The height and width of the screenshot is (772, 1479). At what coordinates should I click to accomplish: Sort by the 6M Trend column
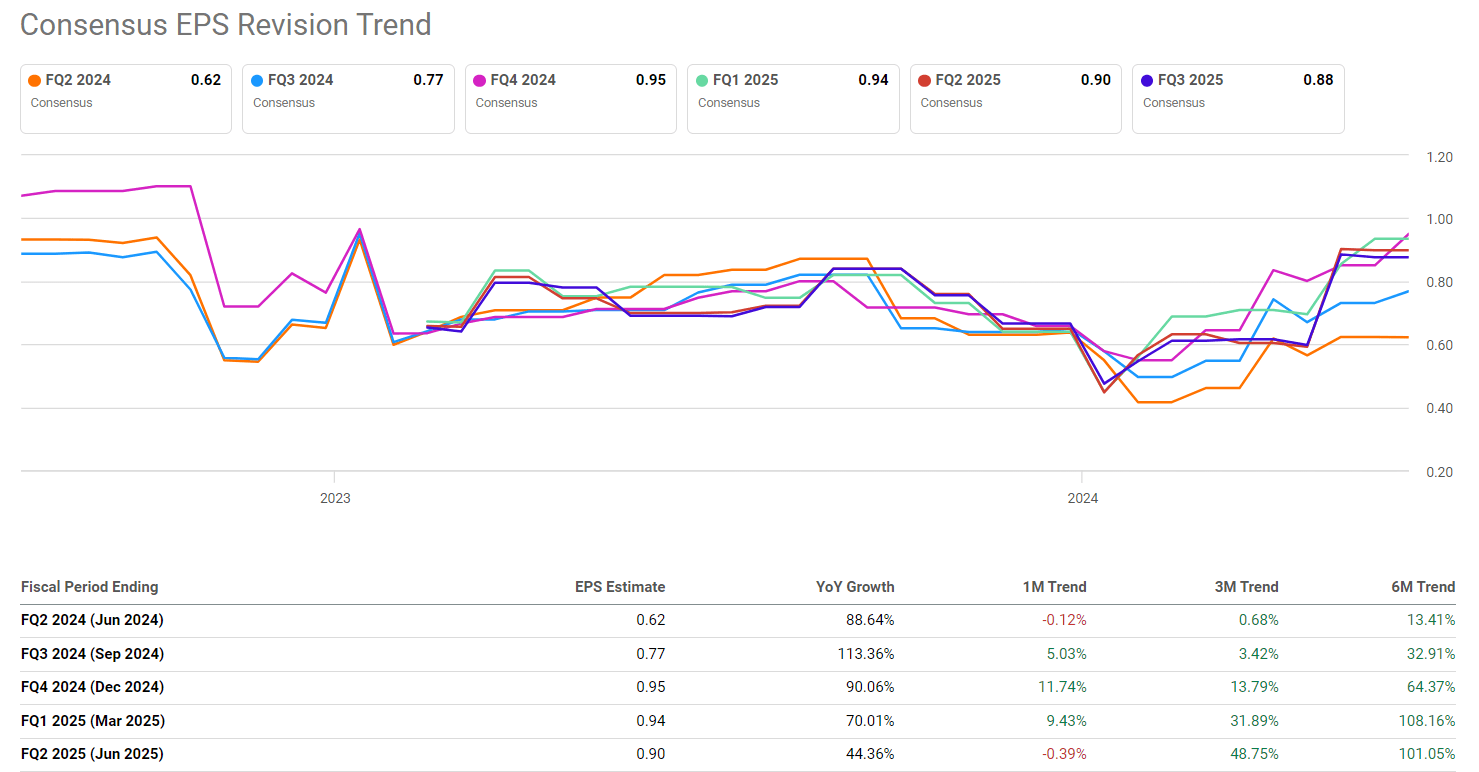click(x=1422, y=587)
